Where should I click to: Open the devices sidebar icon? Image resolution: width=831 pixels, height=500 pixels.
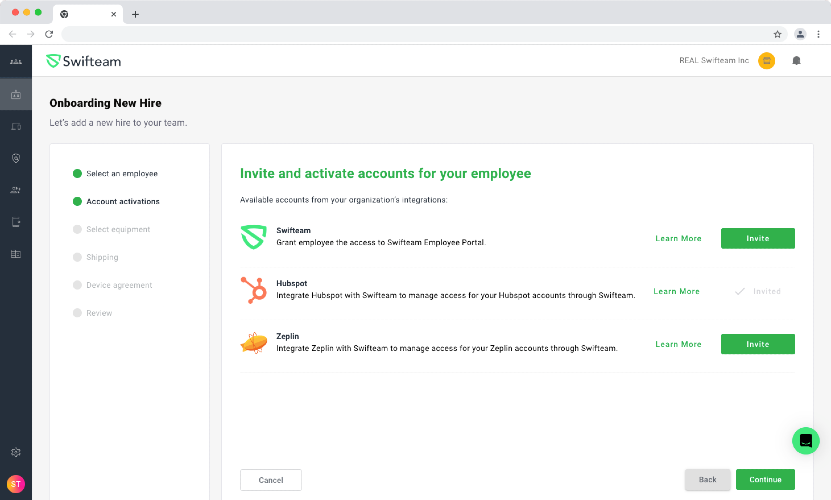[x=16, y=127]
